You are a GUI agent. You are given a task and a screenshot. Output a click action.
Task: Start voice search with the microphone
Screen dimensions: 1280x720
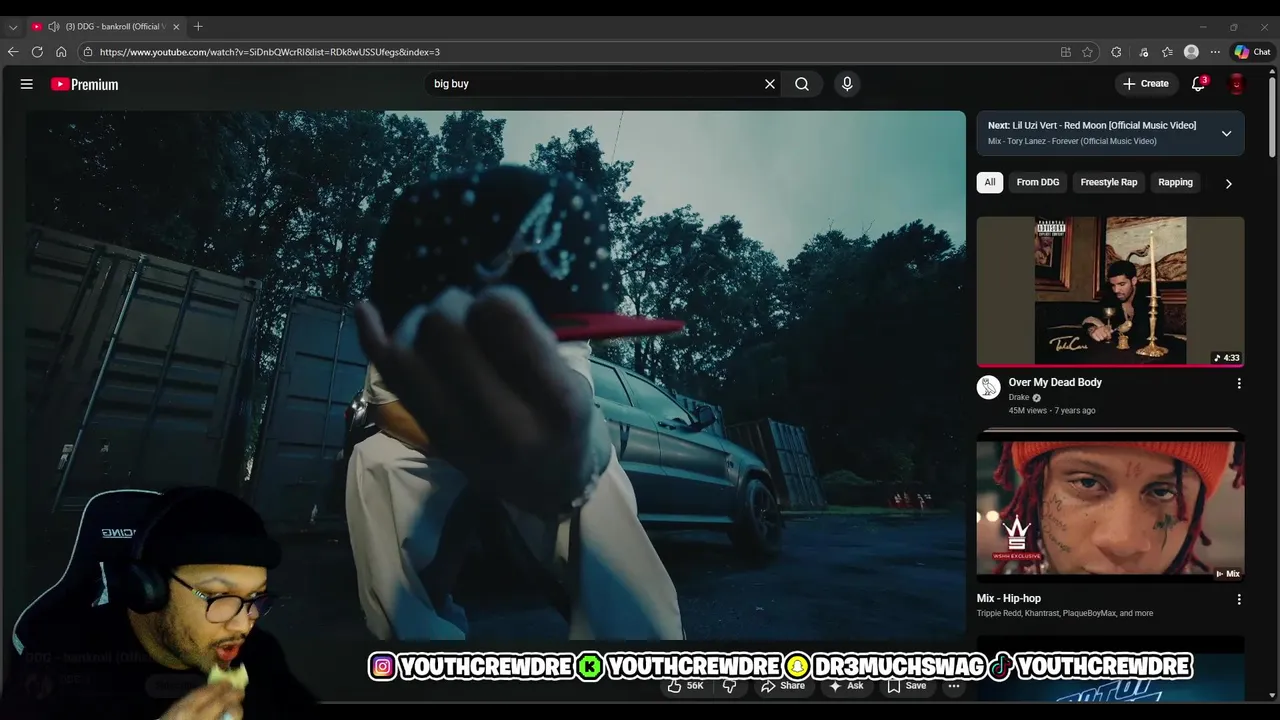click(x=847, y=84)
